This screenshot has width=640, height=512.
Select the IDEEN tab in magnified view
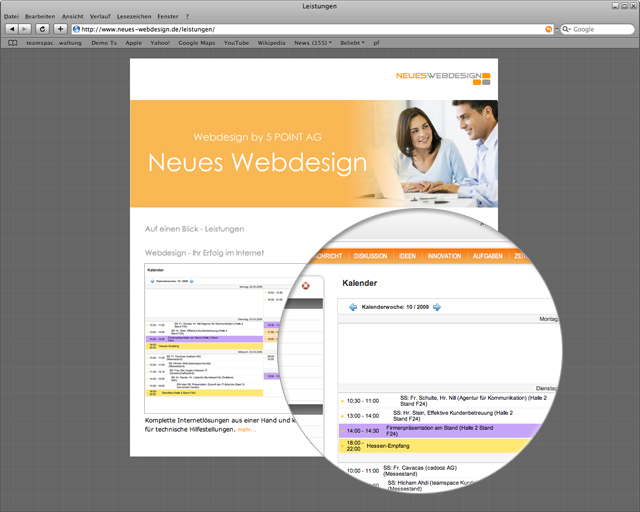(x=407, y=256)
